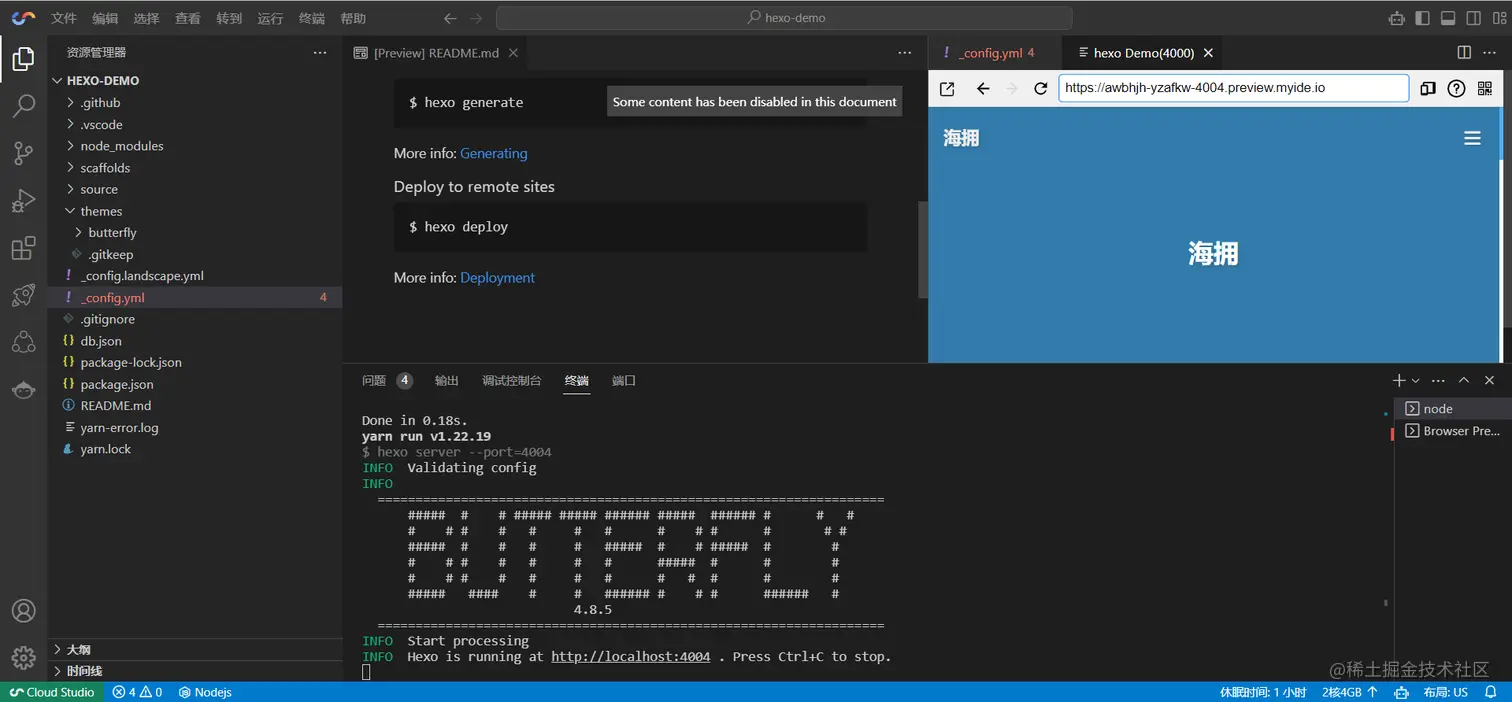The image size is (1512, 702).
Task: Open the Explorer view in activity bar
Action: coord(23,59)
